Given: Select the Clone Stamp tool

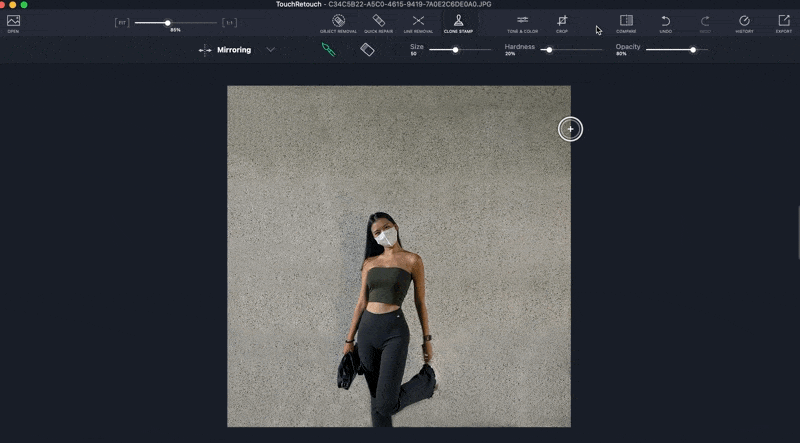Looking at the screenshot, I should click(458, 23).
